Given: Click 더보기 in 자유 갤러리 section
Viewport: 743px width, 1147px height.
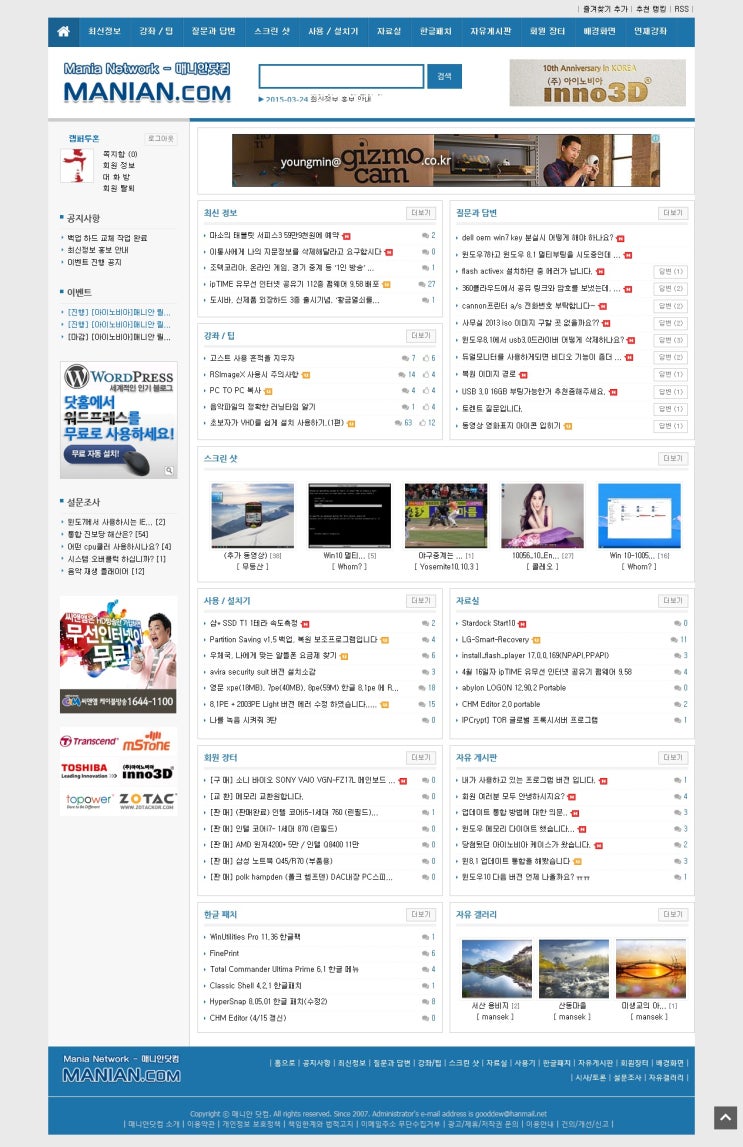Looking at the screenshot, I should point(673,914).
